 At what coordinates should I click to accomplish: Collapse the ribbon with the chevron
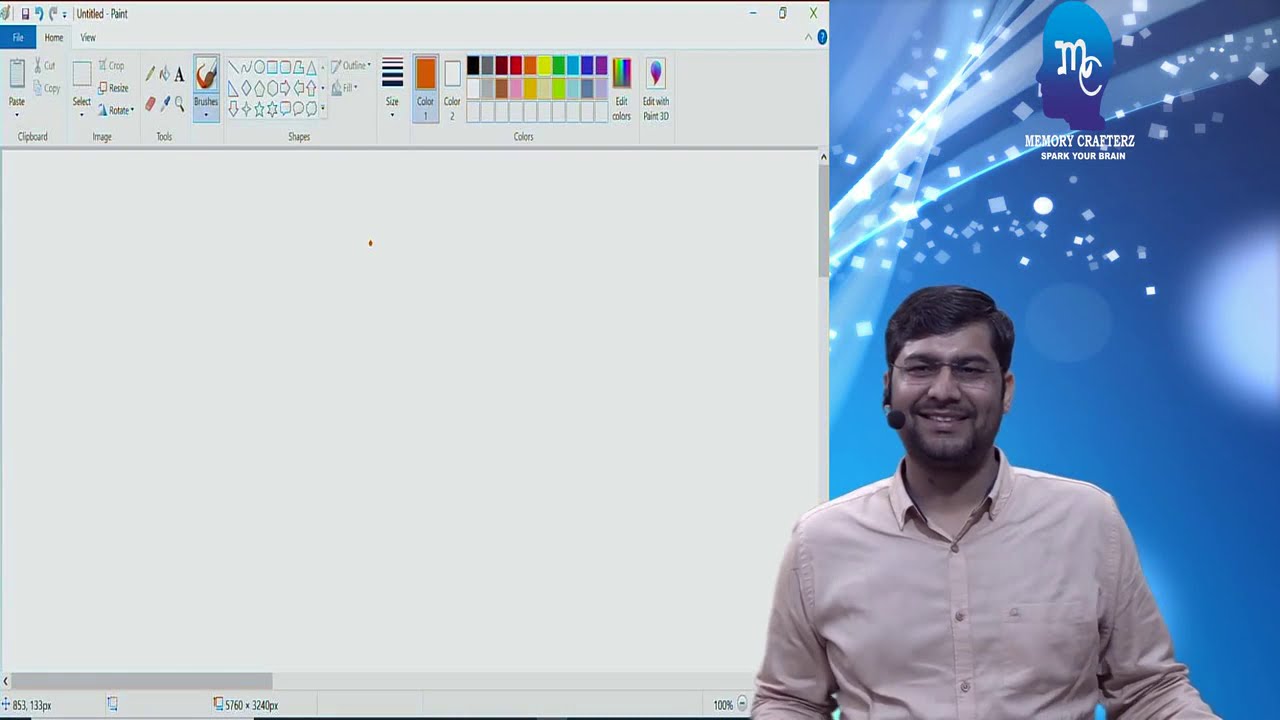pyautogui.click(x=808, y=37)
